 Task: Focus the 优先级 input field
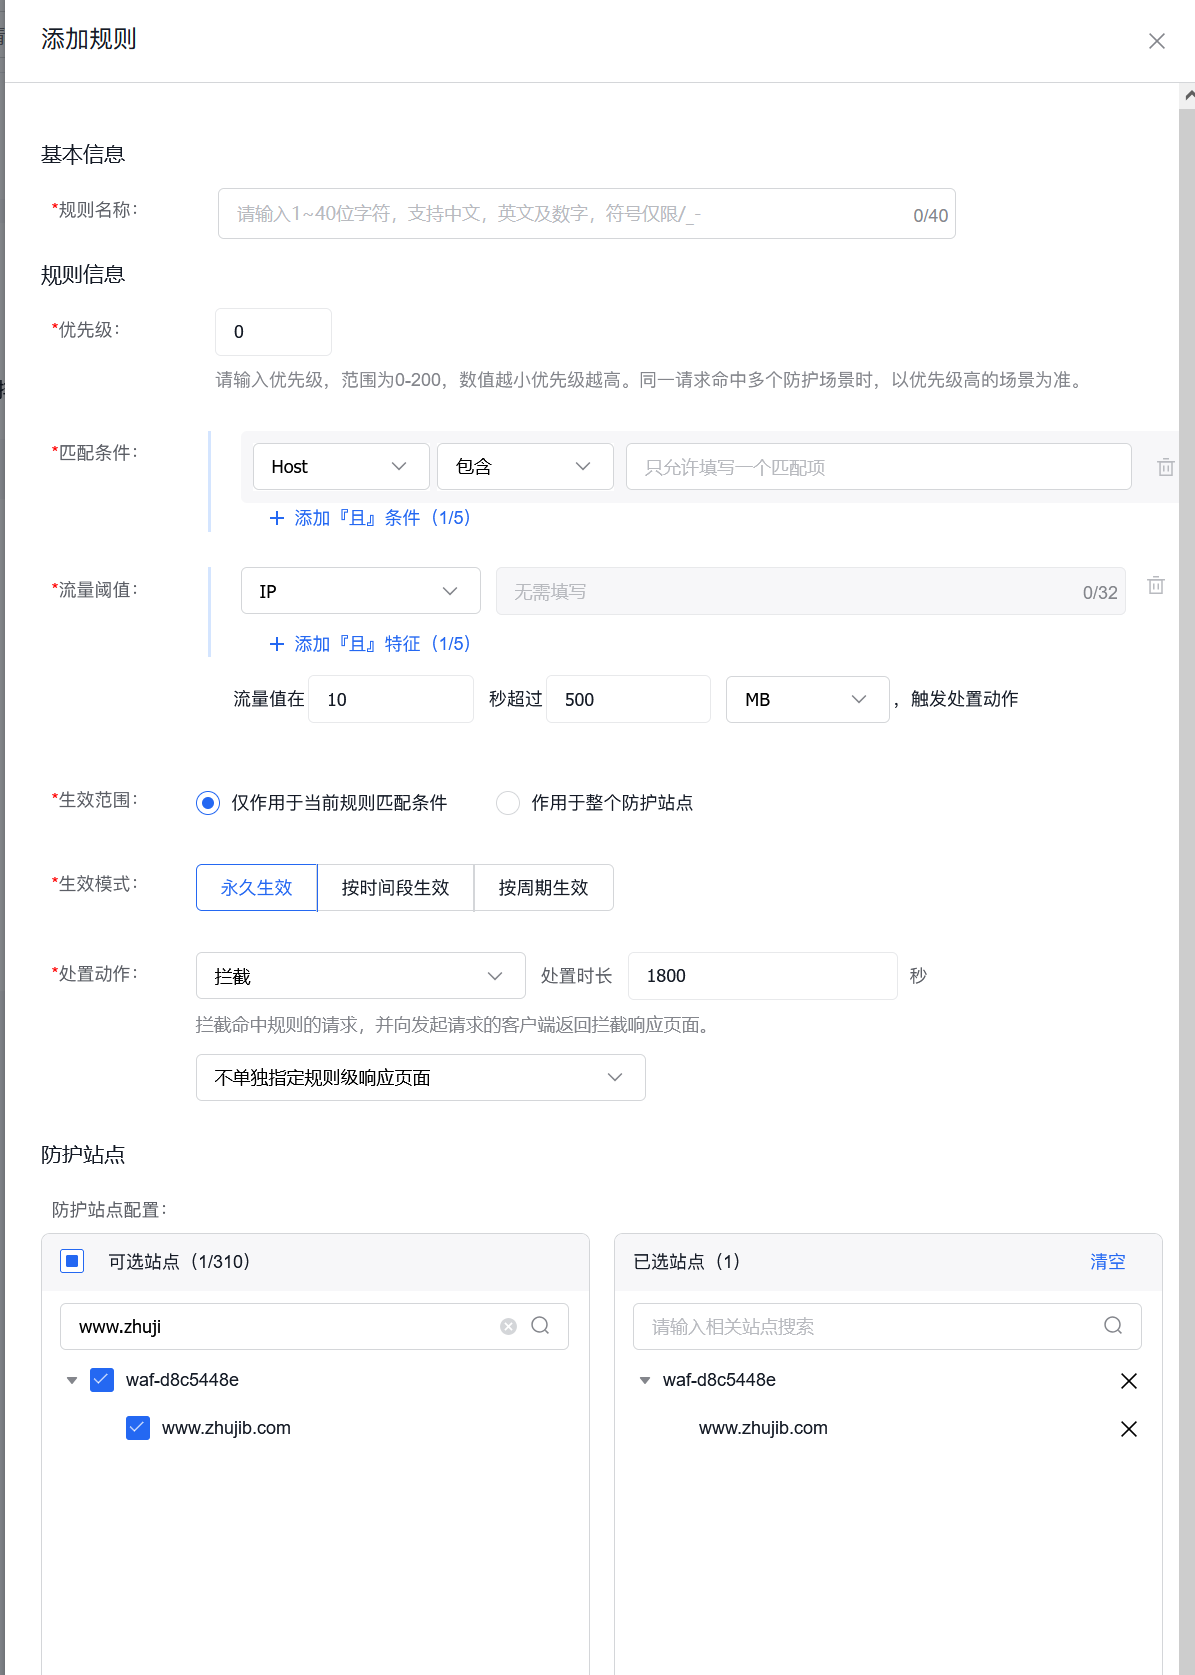[x=274, y=332]
